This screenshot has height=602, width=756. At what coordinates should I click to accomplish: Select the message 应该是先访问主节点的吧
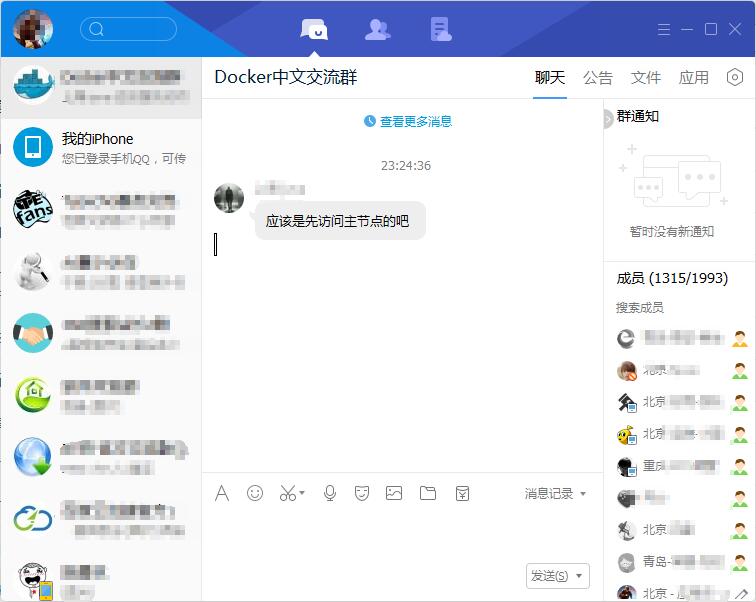340,221
